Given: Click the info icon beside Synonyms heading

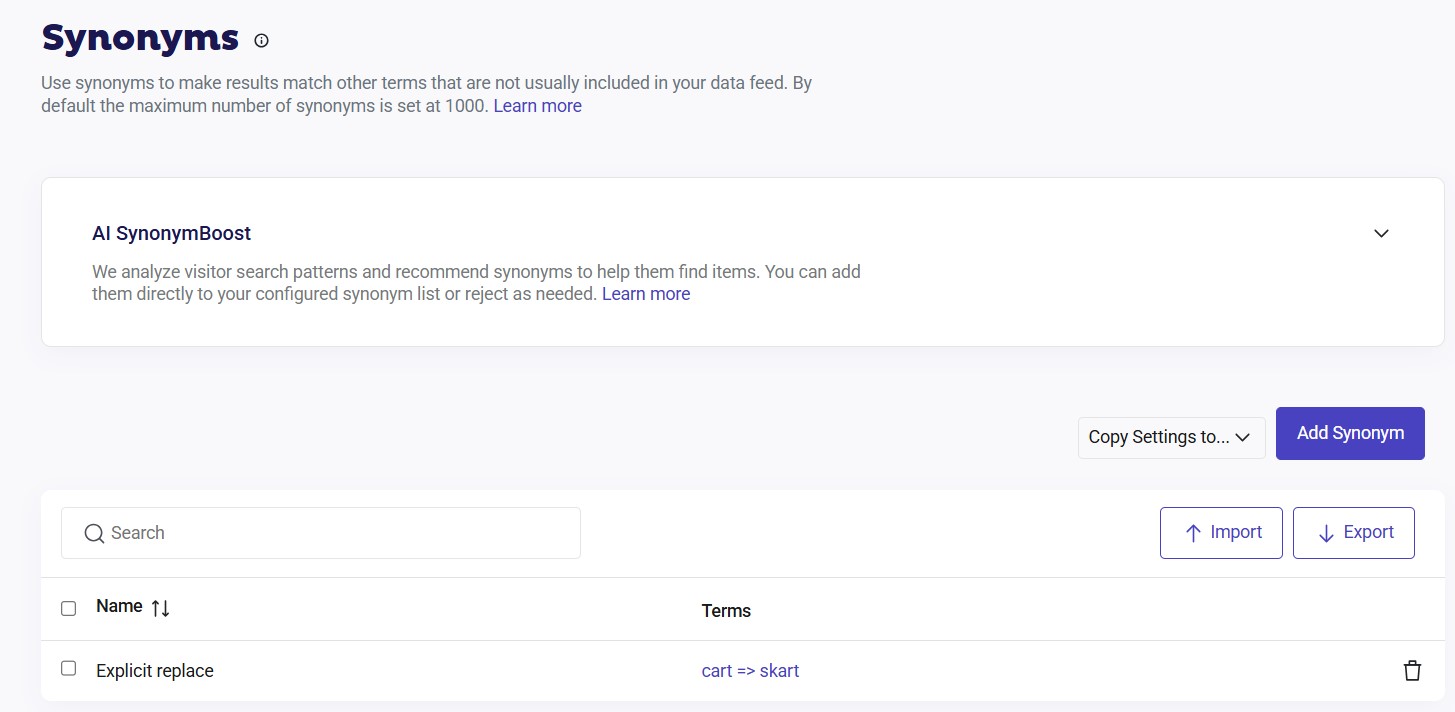Looking at the screenshot, I should [x=261, y=41].
